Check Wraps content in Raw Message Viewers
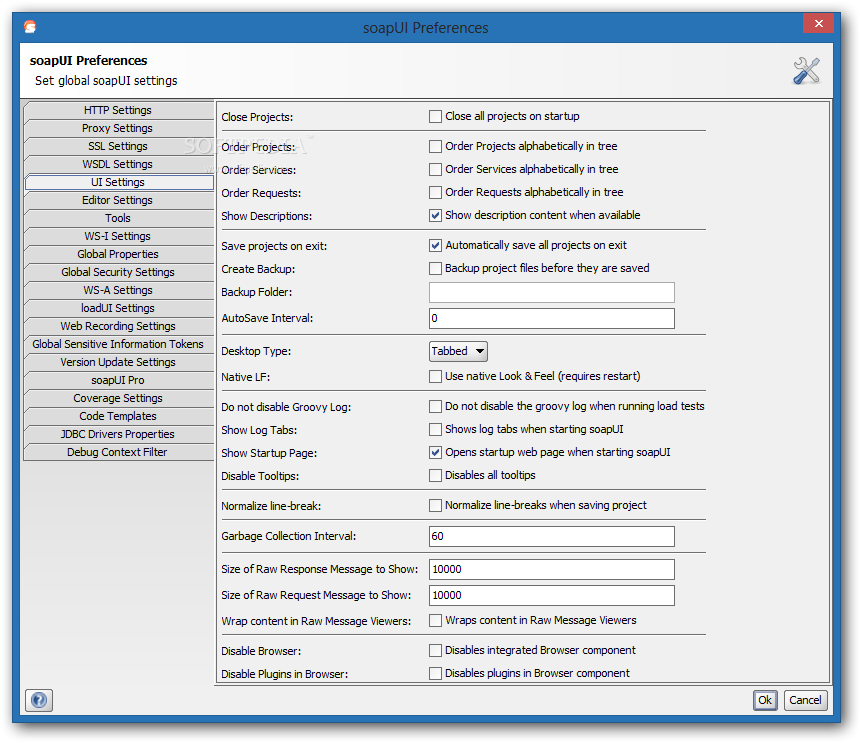This screenshot has width=861, height=743. click(x=435, y=621)
